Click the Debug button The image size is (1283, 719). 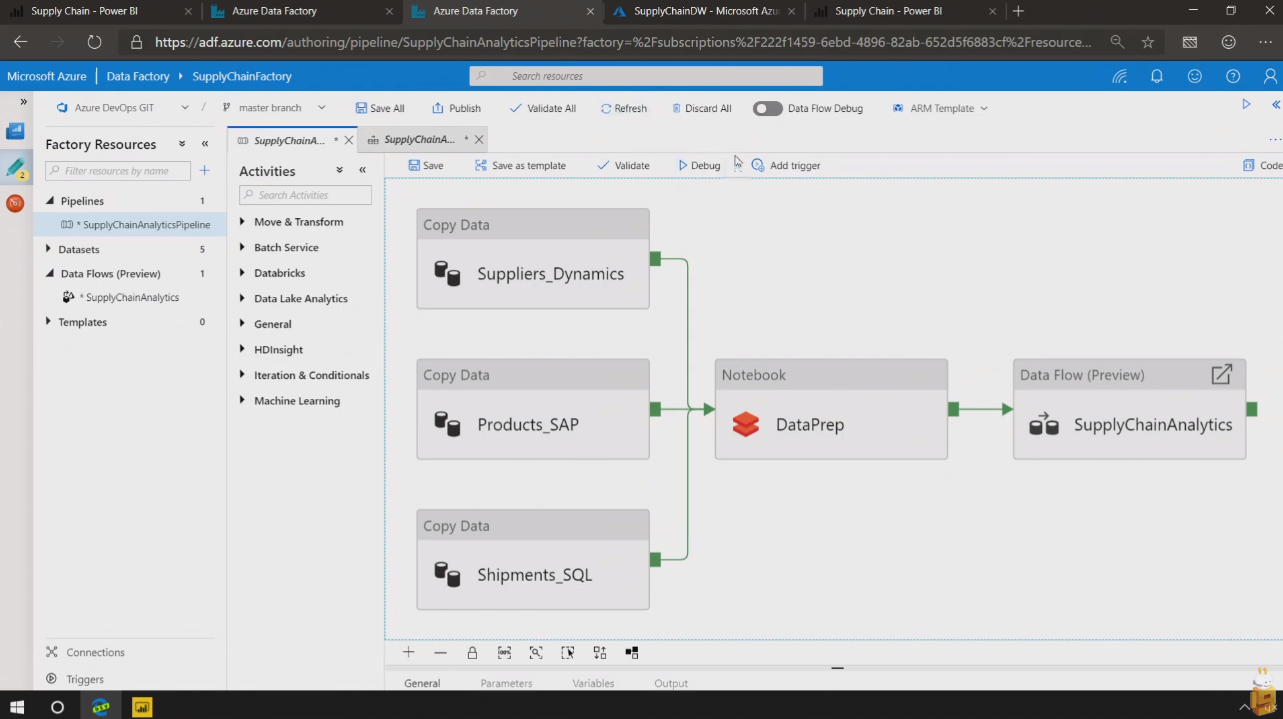699,165
